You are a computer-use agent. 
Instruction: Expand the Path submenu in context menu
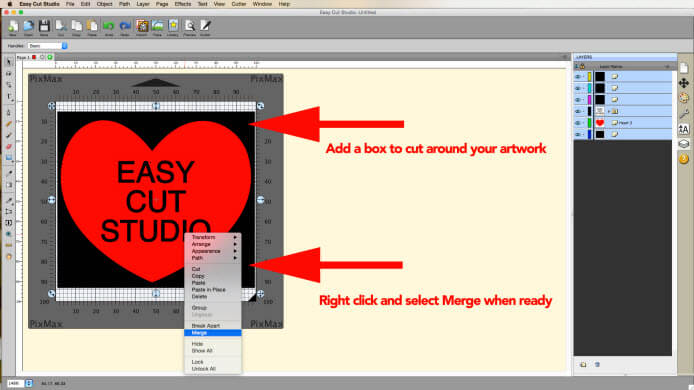point(213,258)
